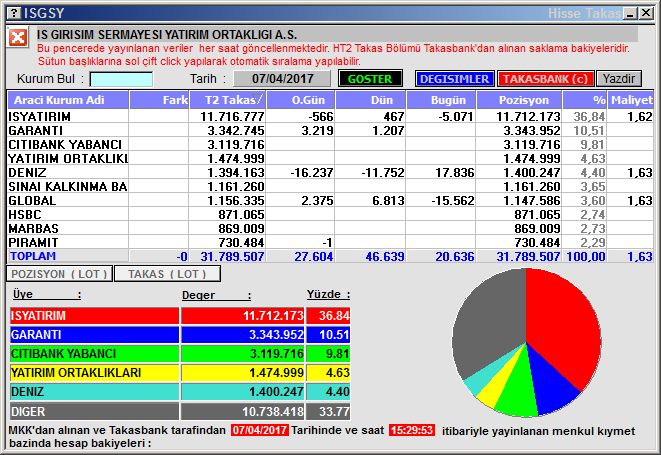Screen dimensions: 661x455
Task: Select the YATIRIM ORTAKLIKL table row
Action: pos(330,158)
